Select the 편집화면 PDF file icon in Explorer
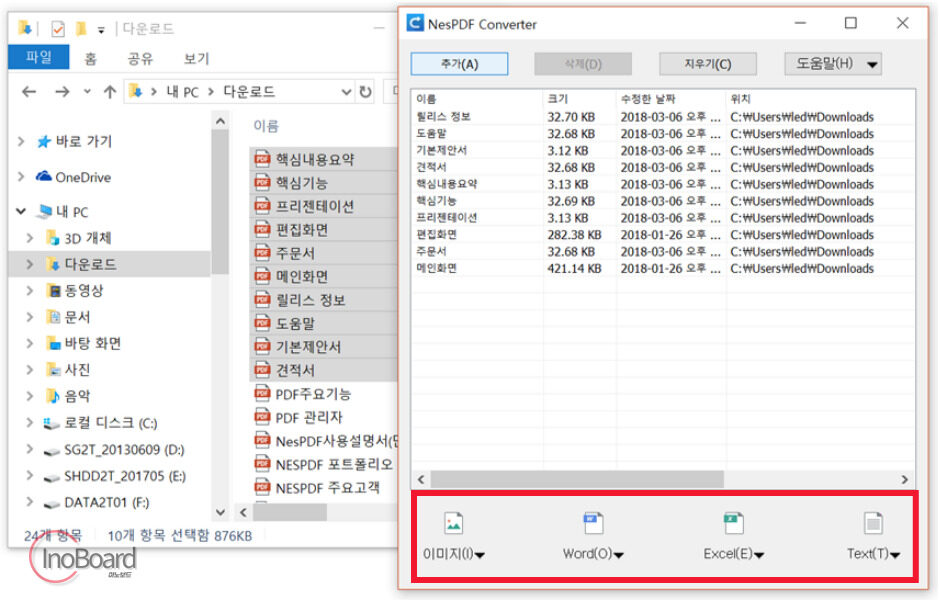This screenshot has height=600, width=940. click(262, 229)
